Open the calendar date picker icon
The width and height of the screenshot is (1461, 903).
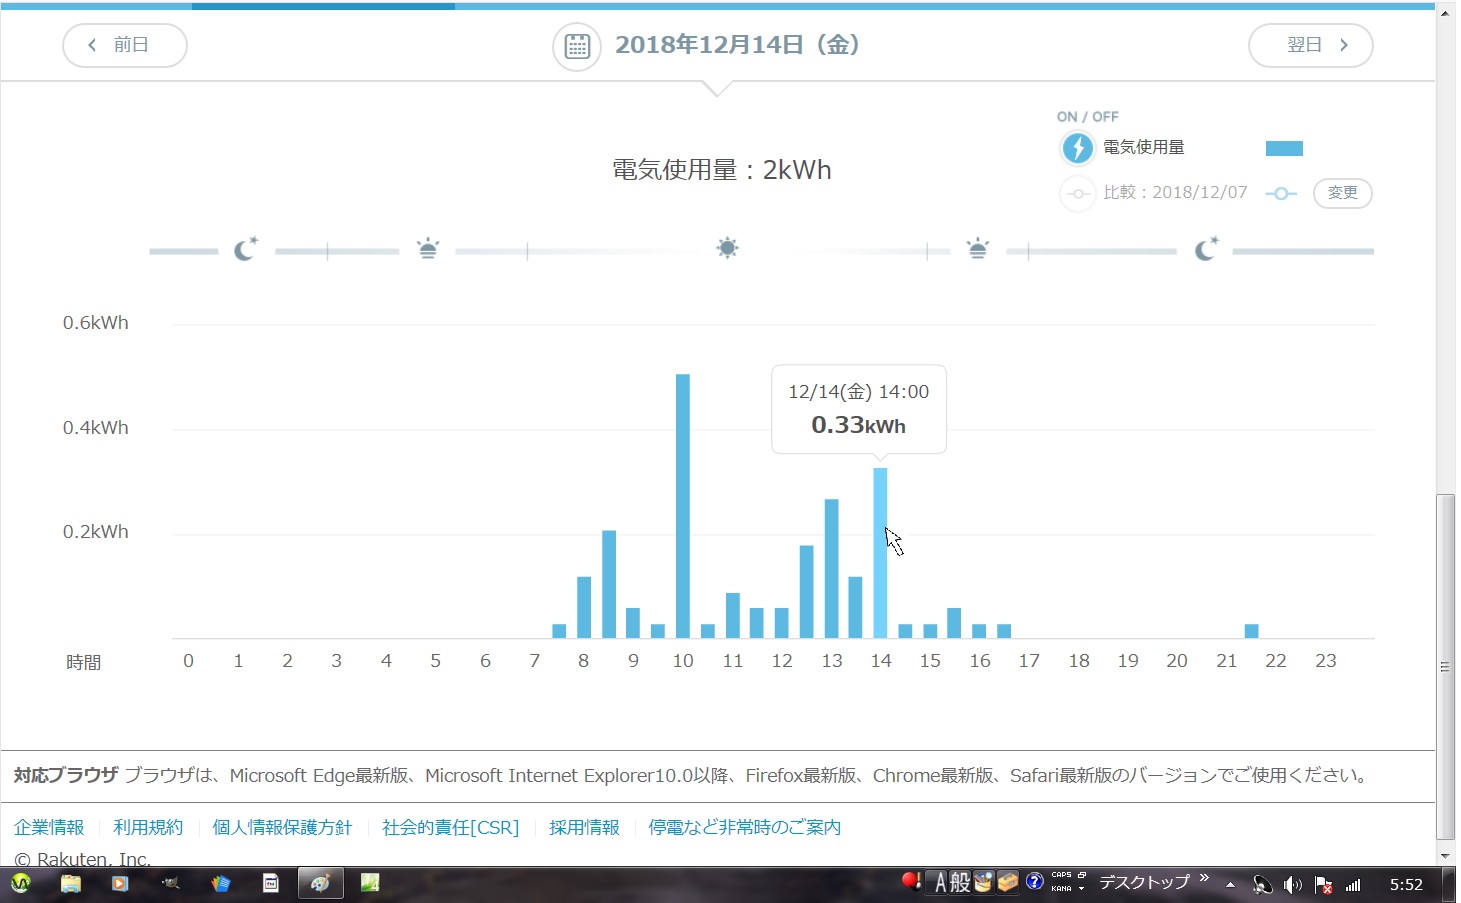point(577,46)
